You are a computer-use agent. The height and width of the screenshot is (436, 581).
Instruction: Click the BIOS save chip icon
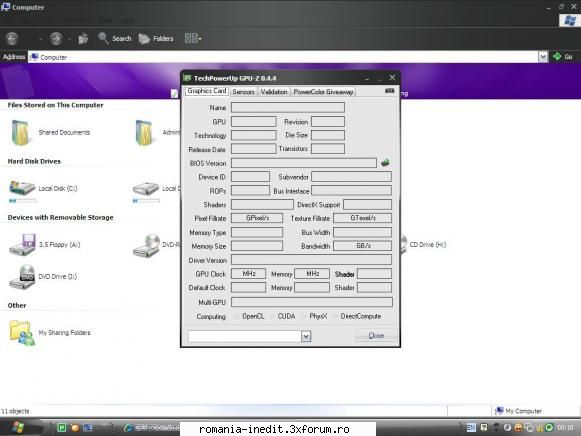coord(385,162)
